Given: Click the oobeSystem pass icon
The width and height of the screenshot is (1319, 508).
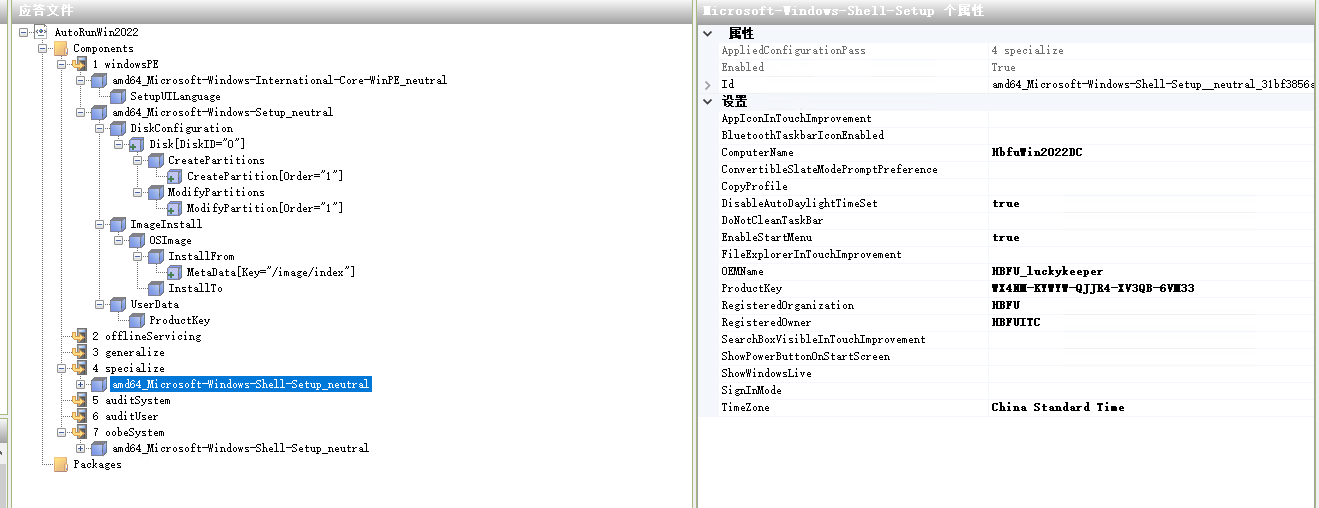Looking at the screenshot, I should click(x=80, y=432).
